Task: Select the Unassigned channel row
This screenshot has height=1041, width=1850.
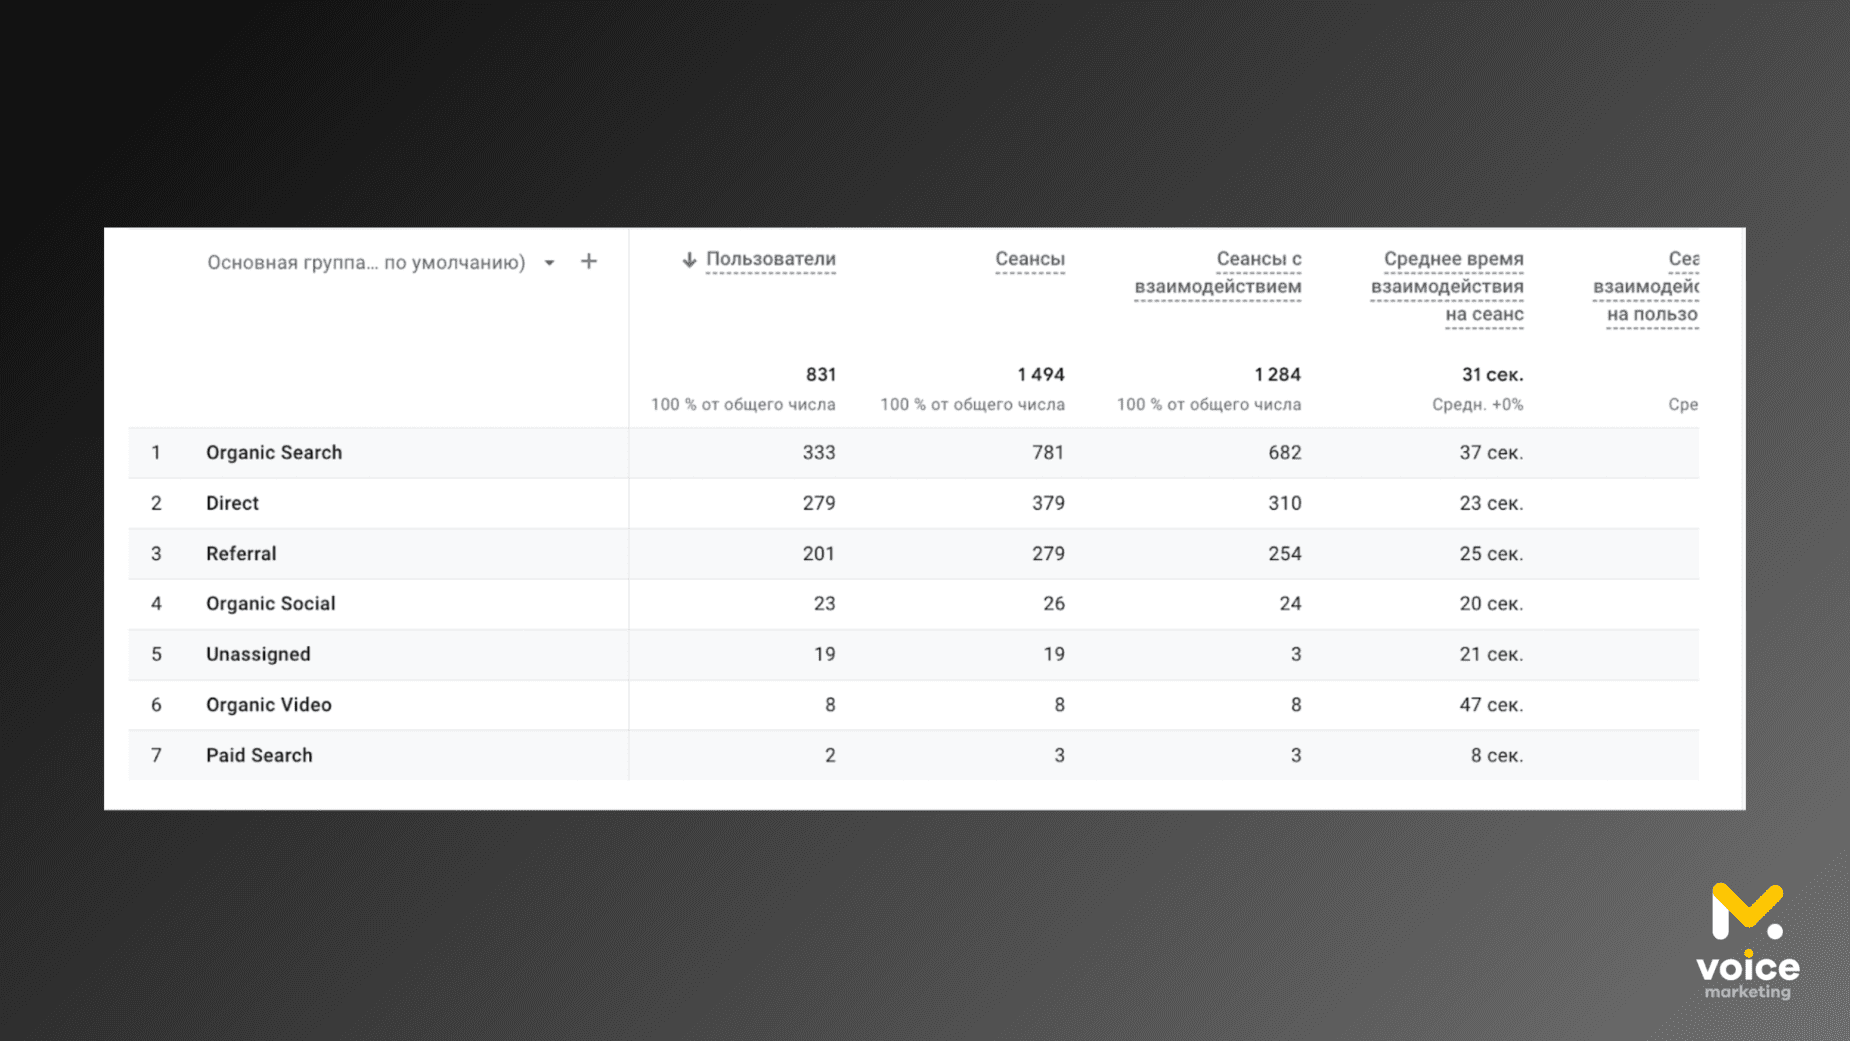Action: click(258, 654)
